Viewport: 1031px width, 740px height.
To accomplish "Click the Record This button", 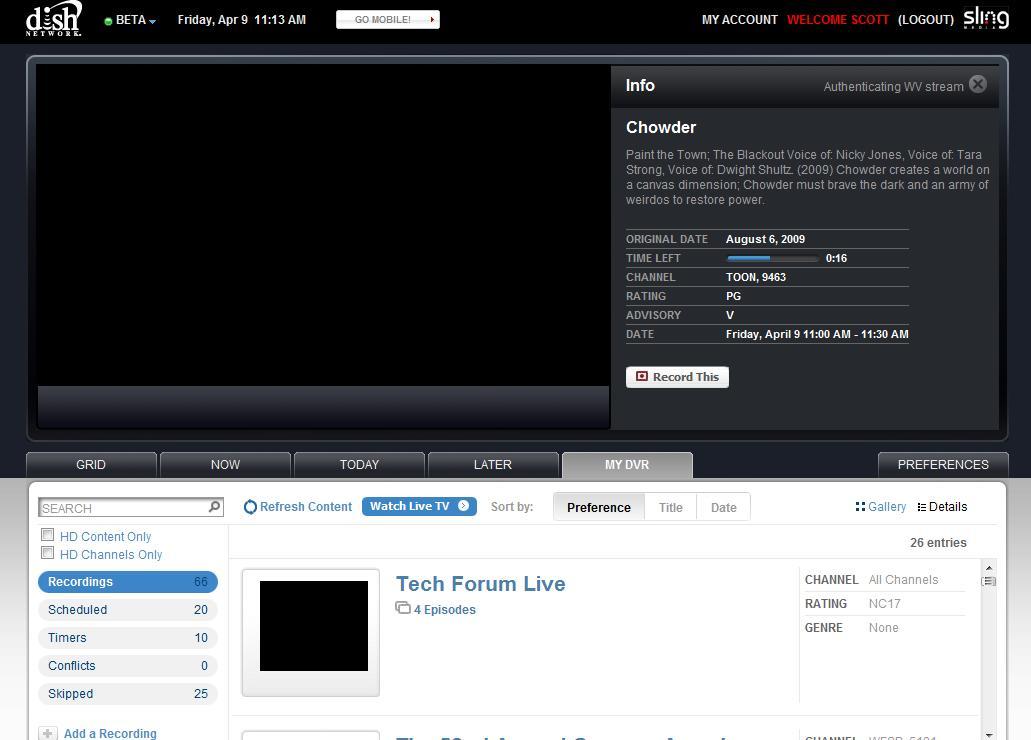I will (677, 377).
